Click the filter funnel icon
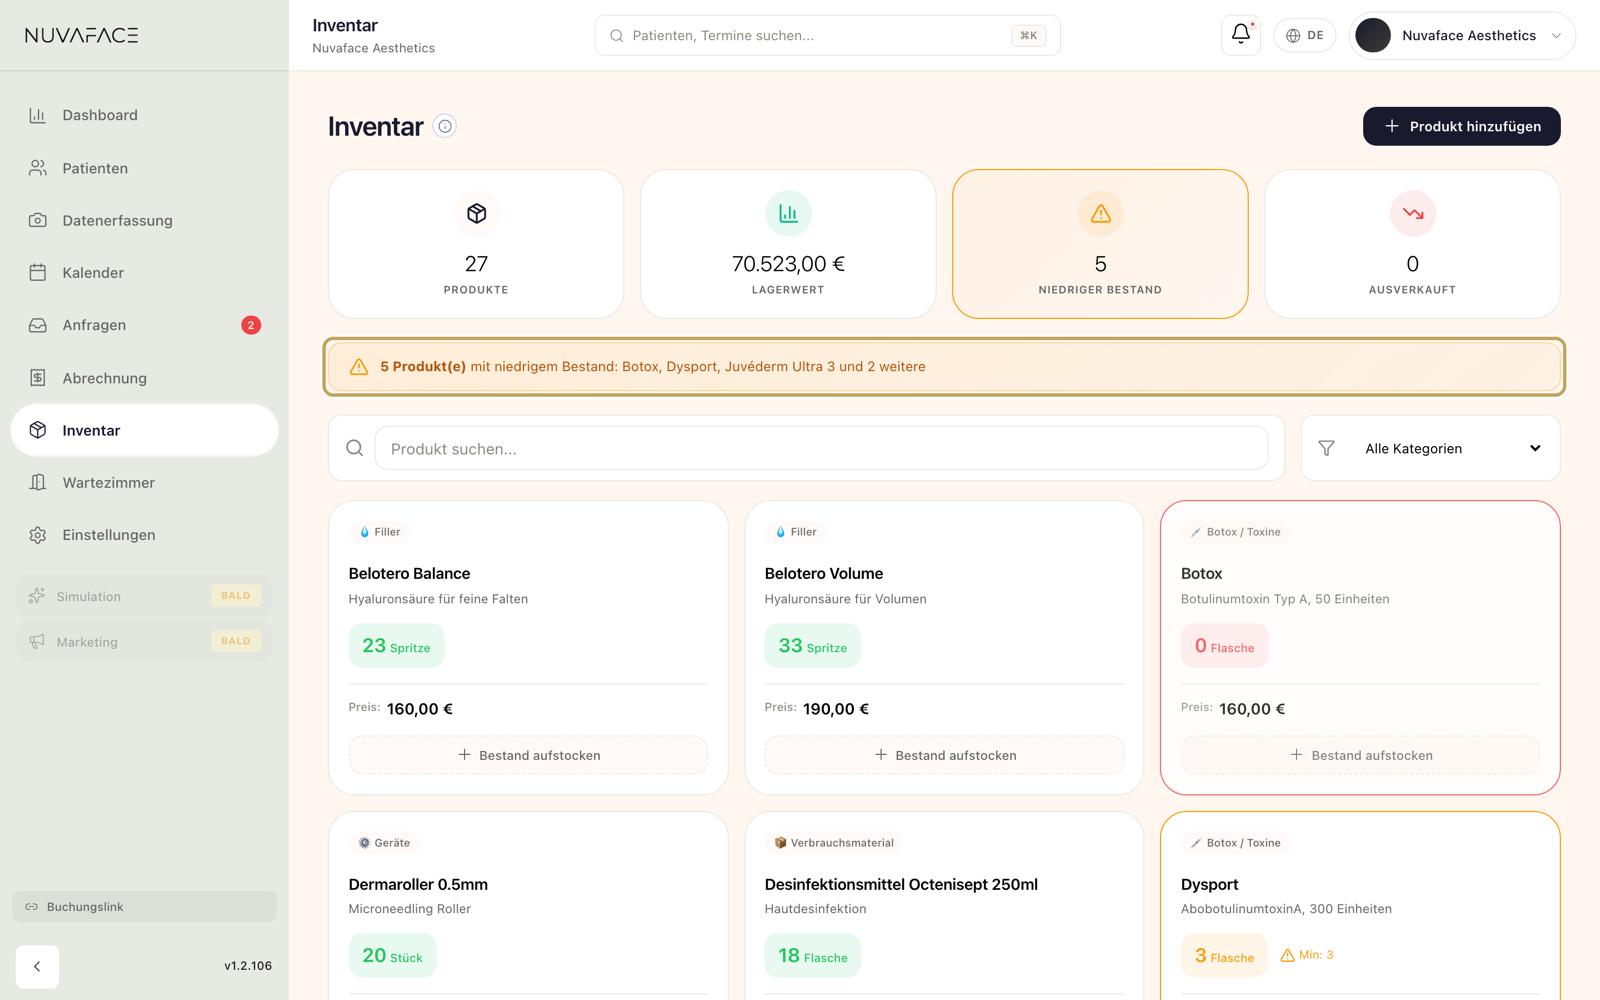 click(1326, 448)
